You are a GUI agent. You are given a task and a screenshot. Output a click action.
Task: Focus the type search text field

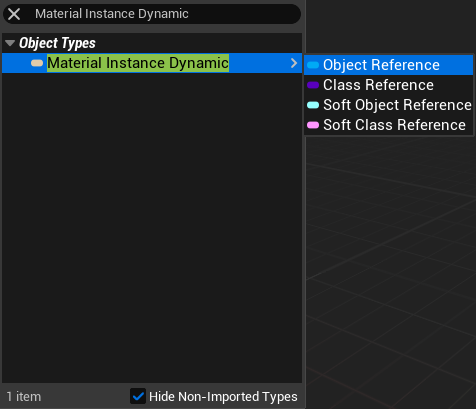click(160, 14)
